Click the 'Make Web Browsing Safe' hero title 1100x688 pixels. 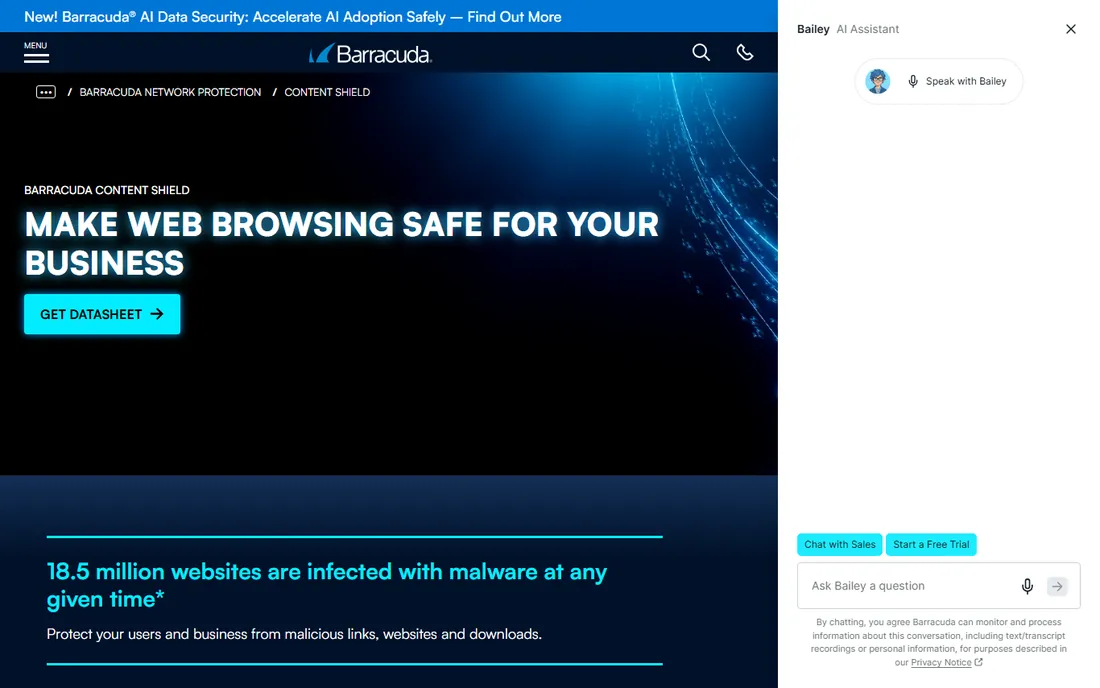pyautogui.click(x=342, y=243)
